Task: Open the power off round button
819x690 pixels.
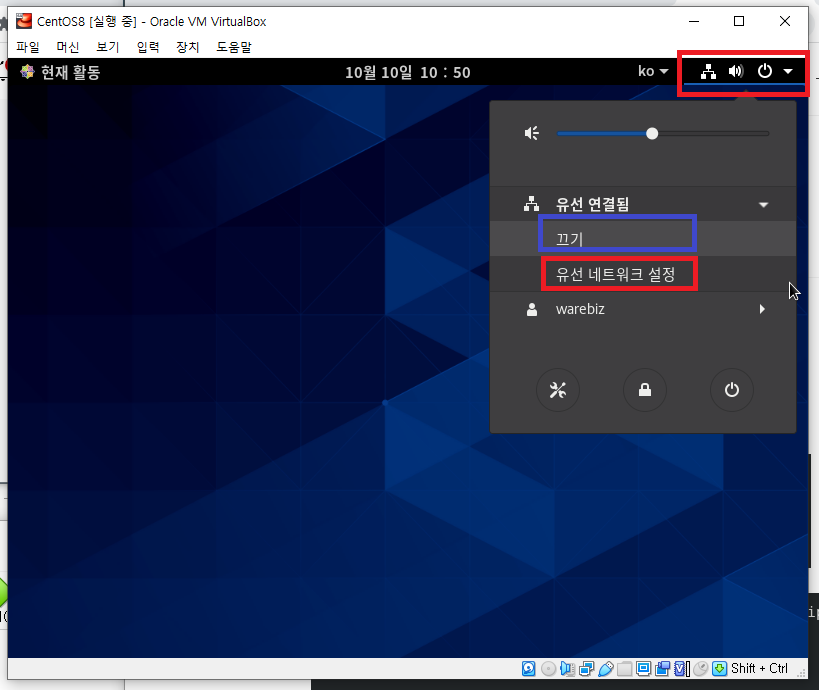Action: (x=731, y=390)
